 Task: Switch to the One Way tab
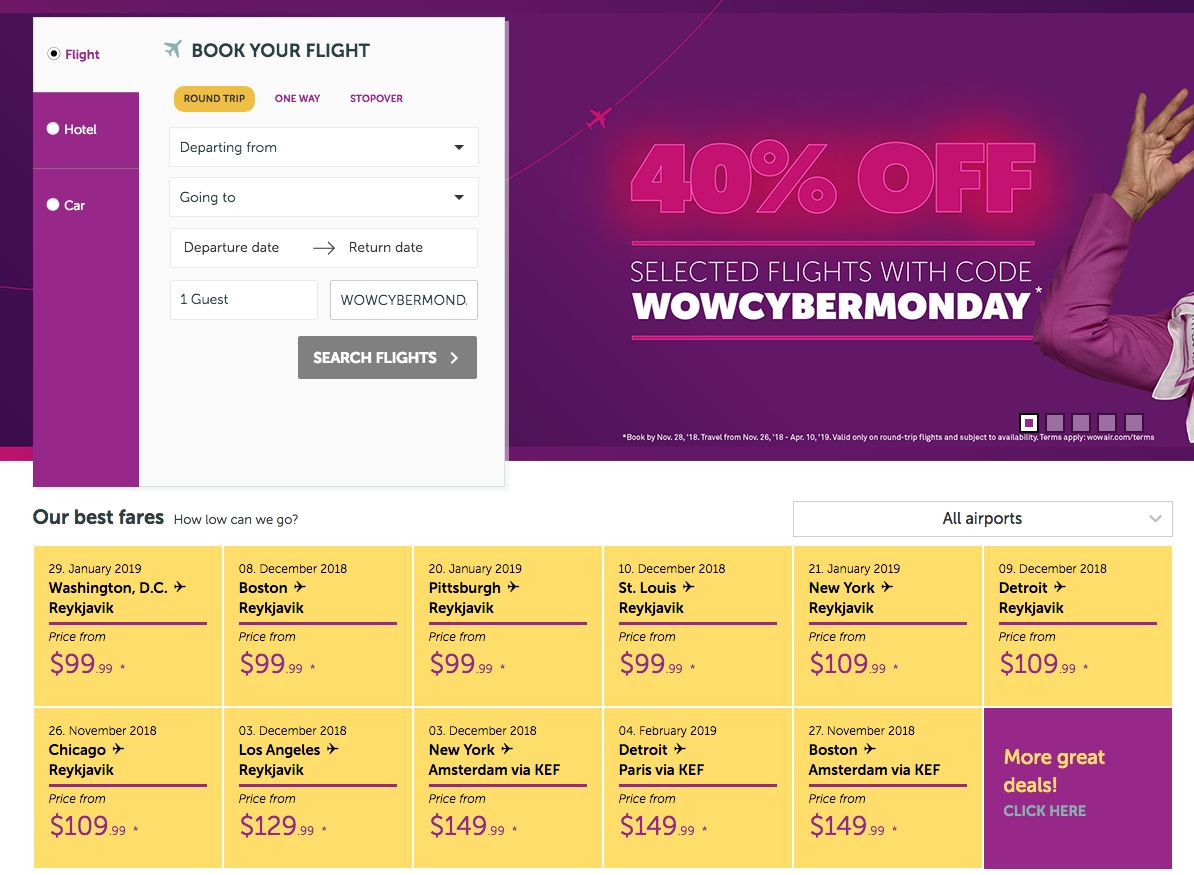pyautogui.click(x=297, y=99)
